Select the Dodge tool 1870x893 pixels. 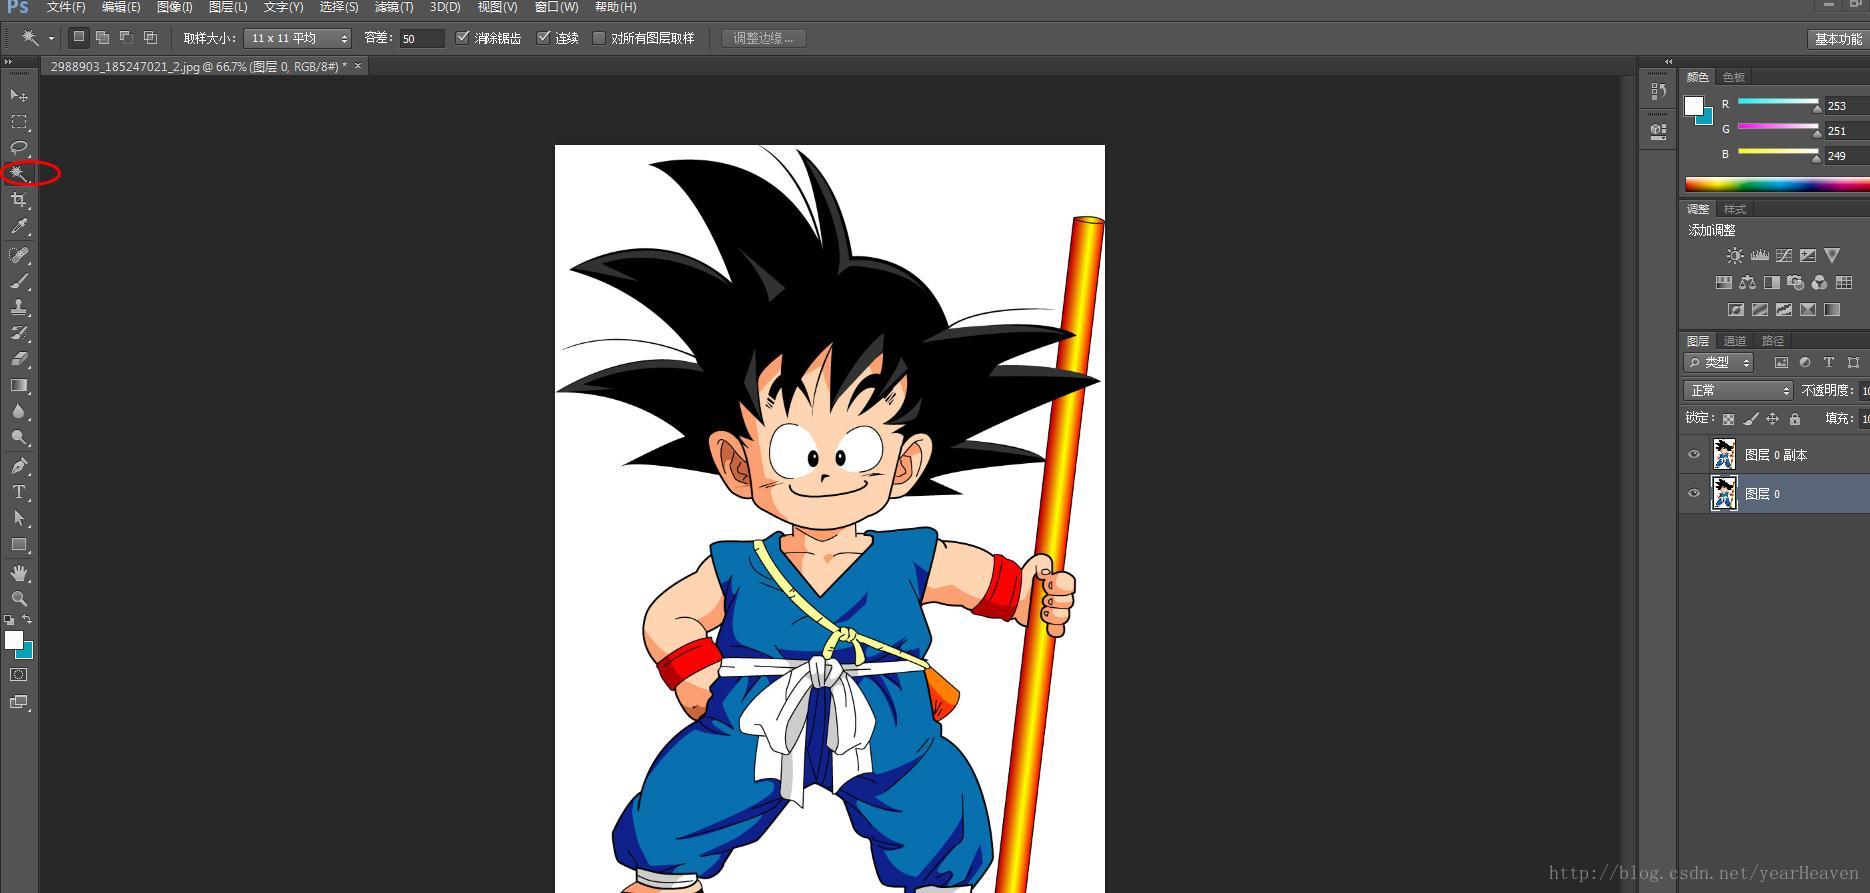click(19, 437)
